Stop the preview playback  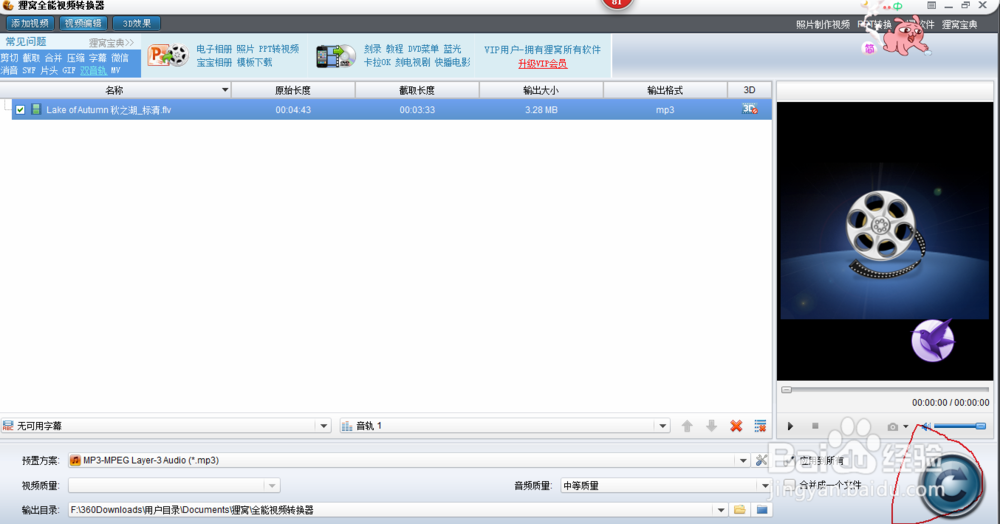coord(815,426)
